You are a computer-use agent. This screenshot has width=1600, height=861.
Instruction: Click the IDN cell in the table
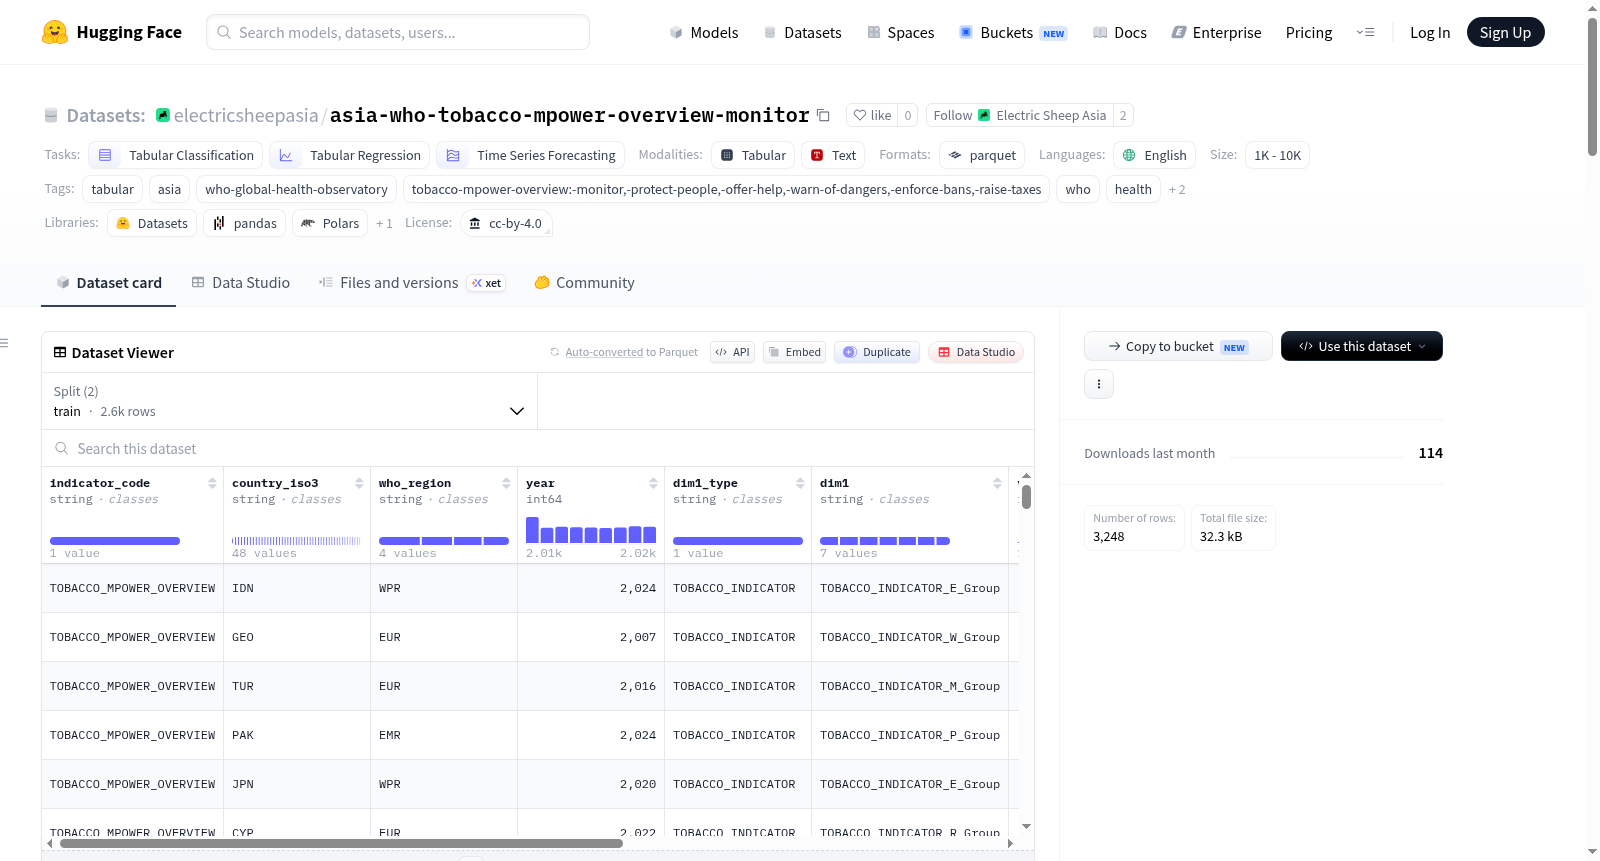tap(297, 588)
